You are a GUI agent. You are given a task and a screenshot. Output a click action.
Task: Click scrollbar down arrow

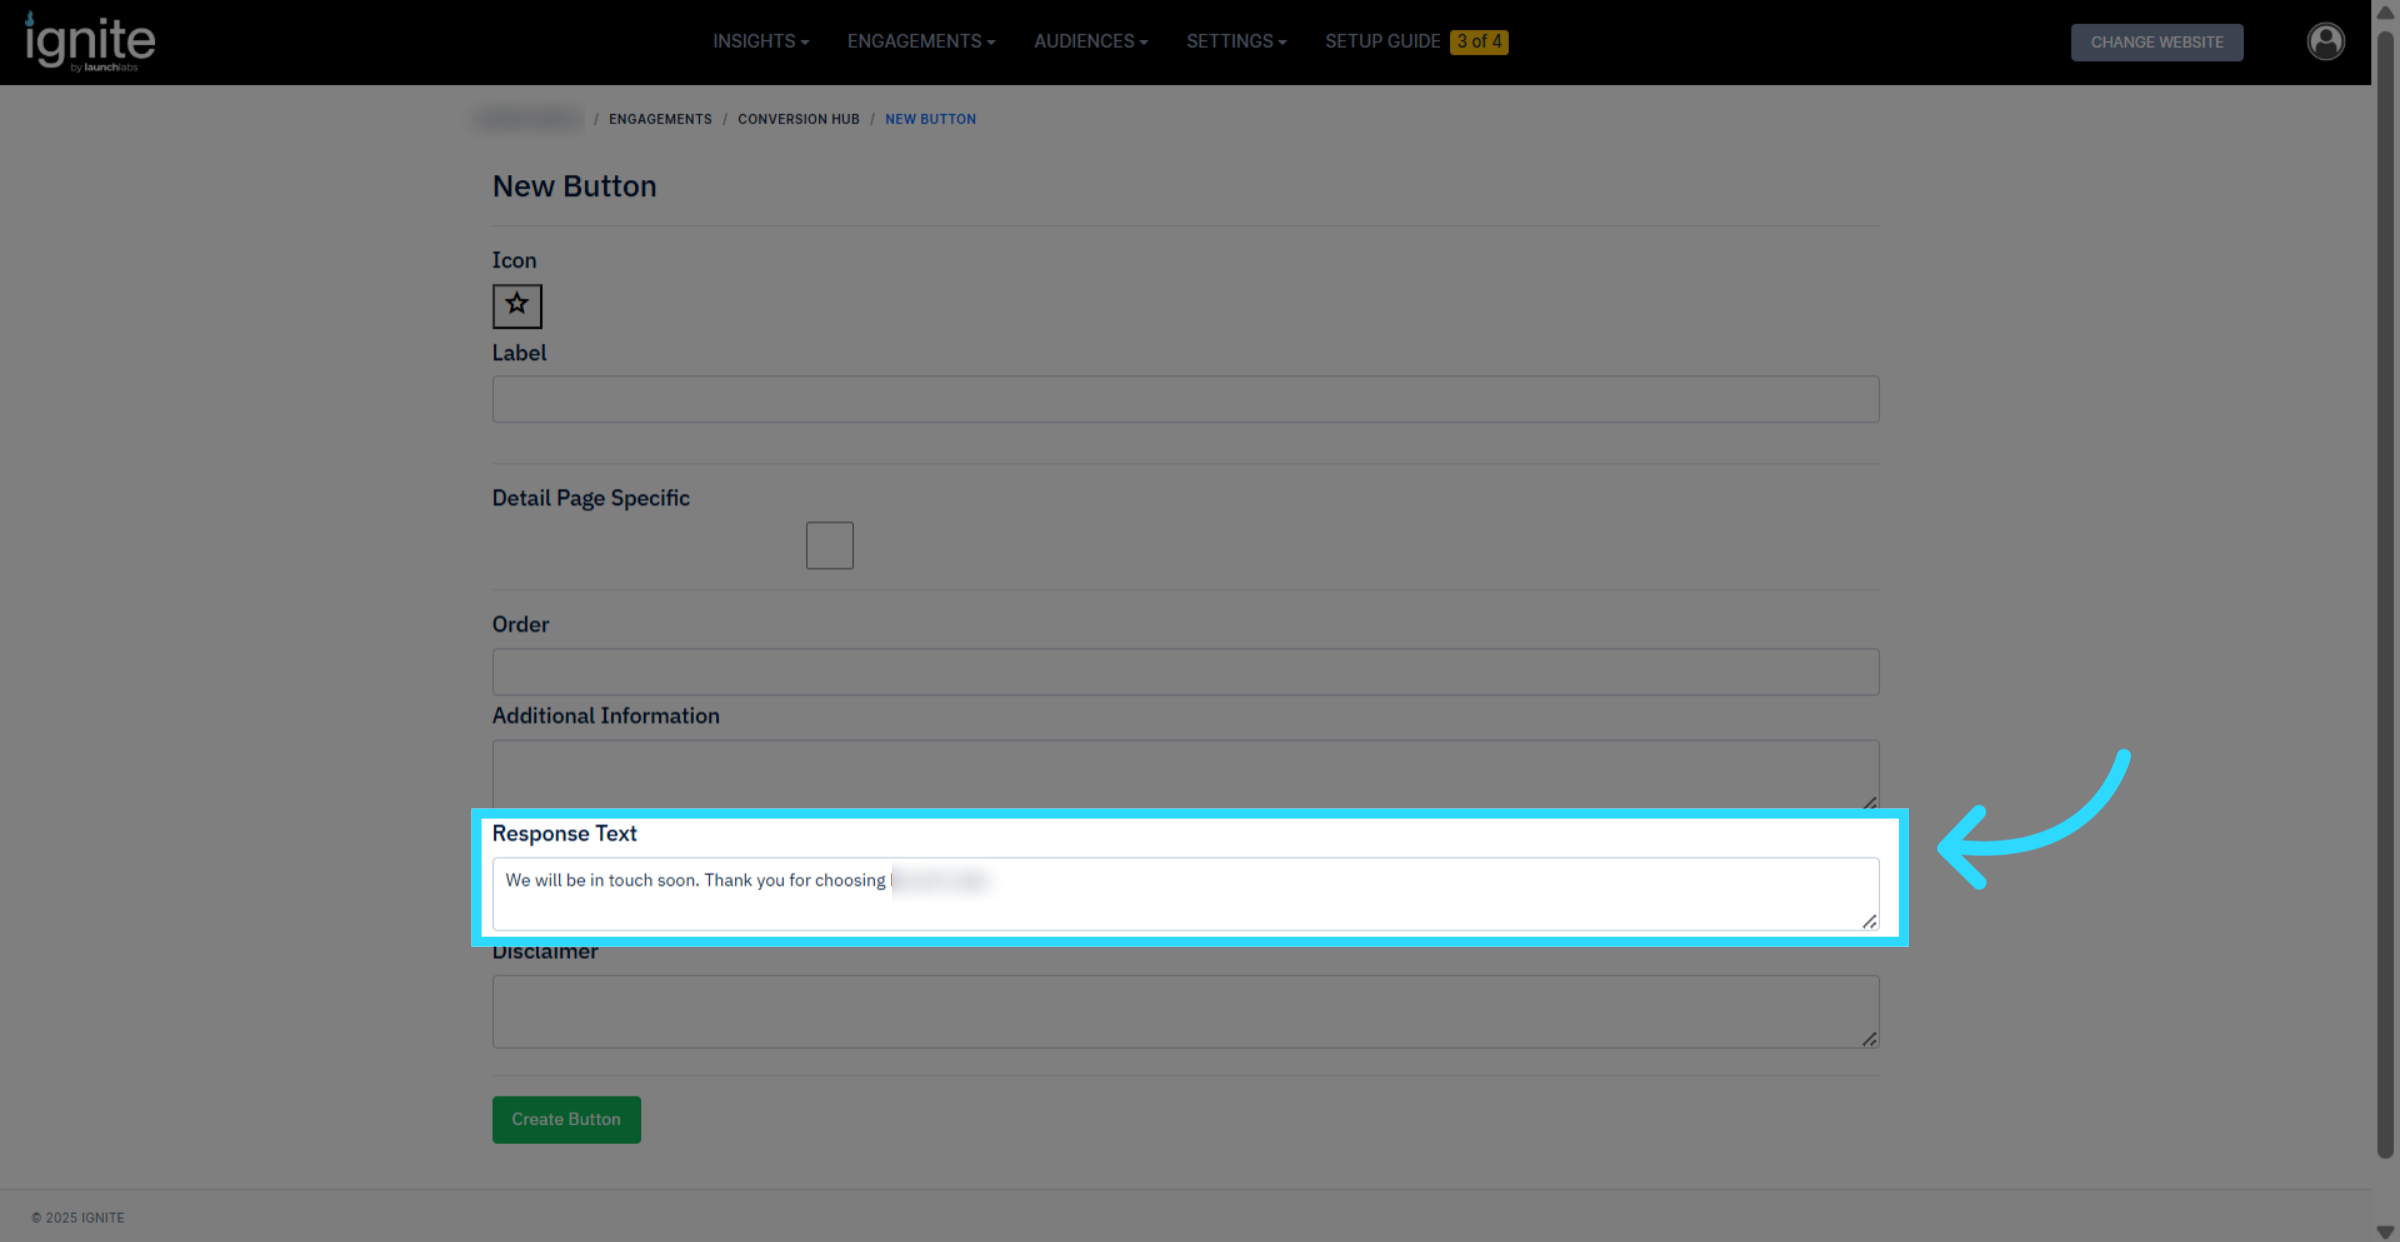point(2385,1232)
